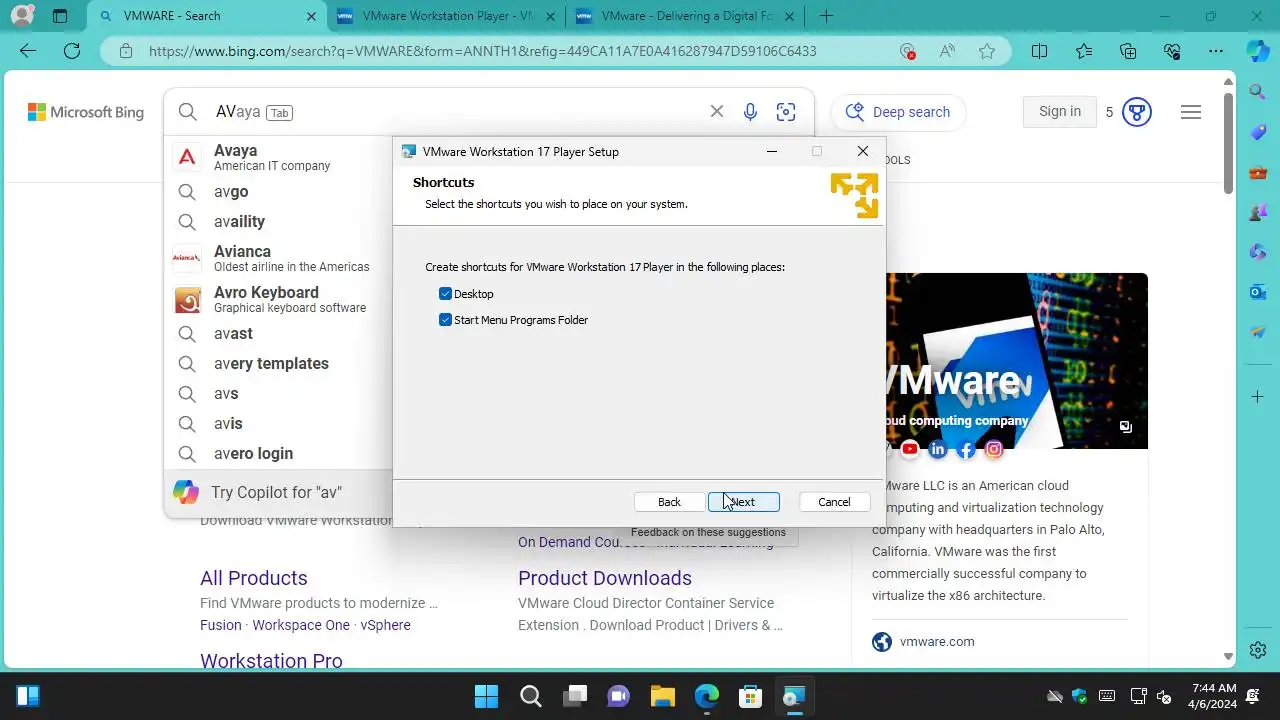Open VMware Instagram profile icon
This screenshot has width=1280, height=720.
pyautogui.click(x=994, y=450)
